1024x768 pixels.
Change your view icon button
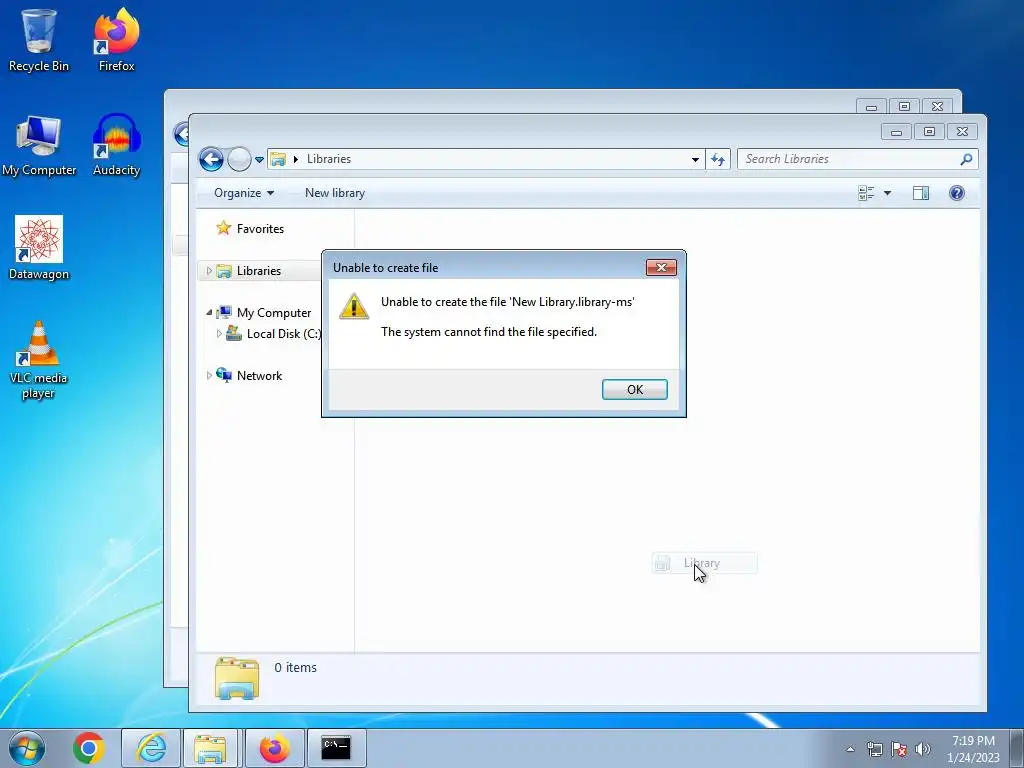click(x=866, y=193)
